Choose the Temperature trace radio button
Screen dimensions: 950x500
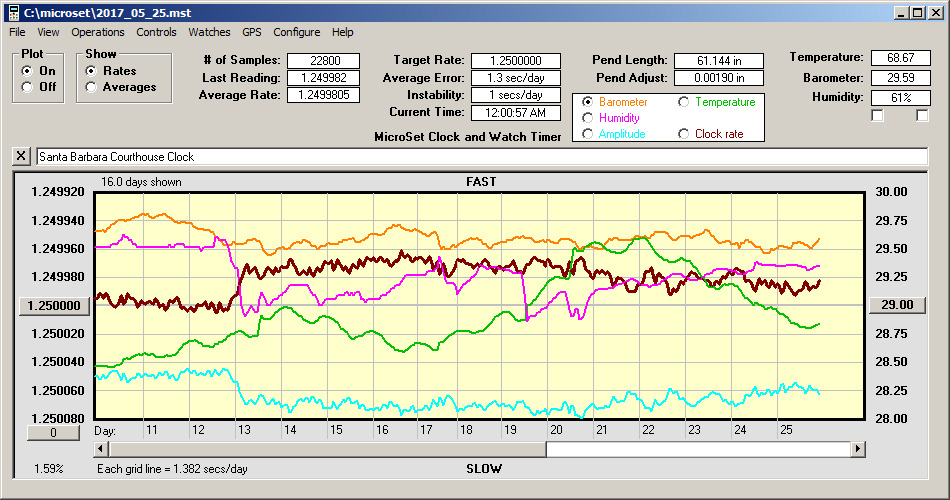[684, 102]
